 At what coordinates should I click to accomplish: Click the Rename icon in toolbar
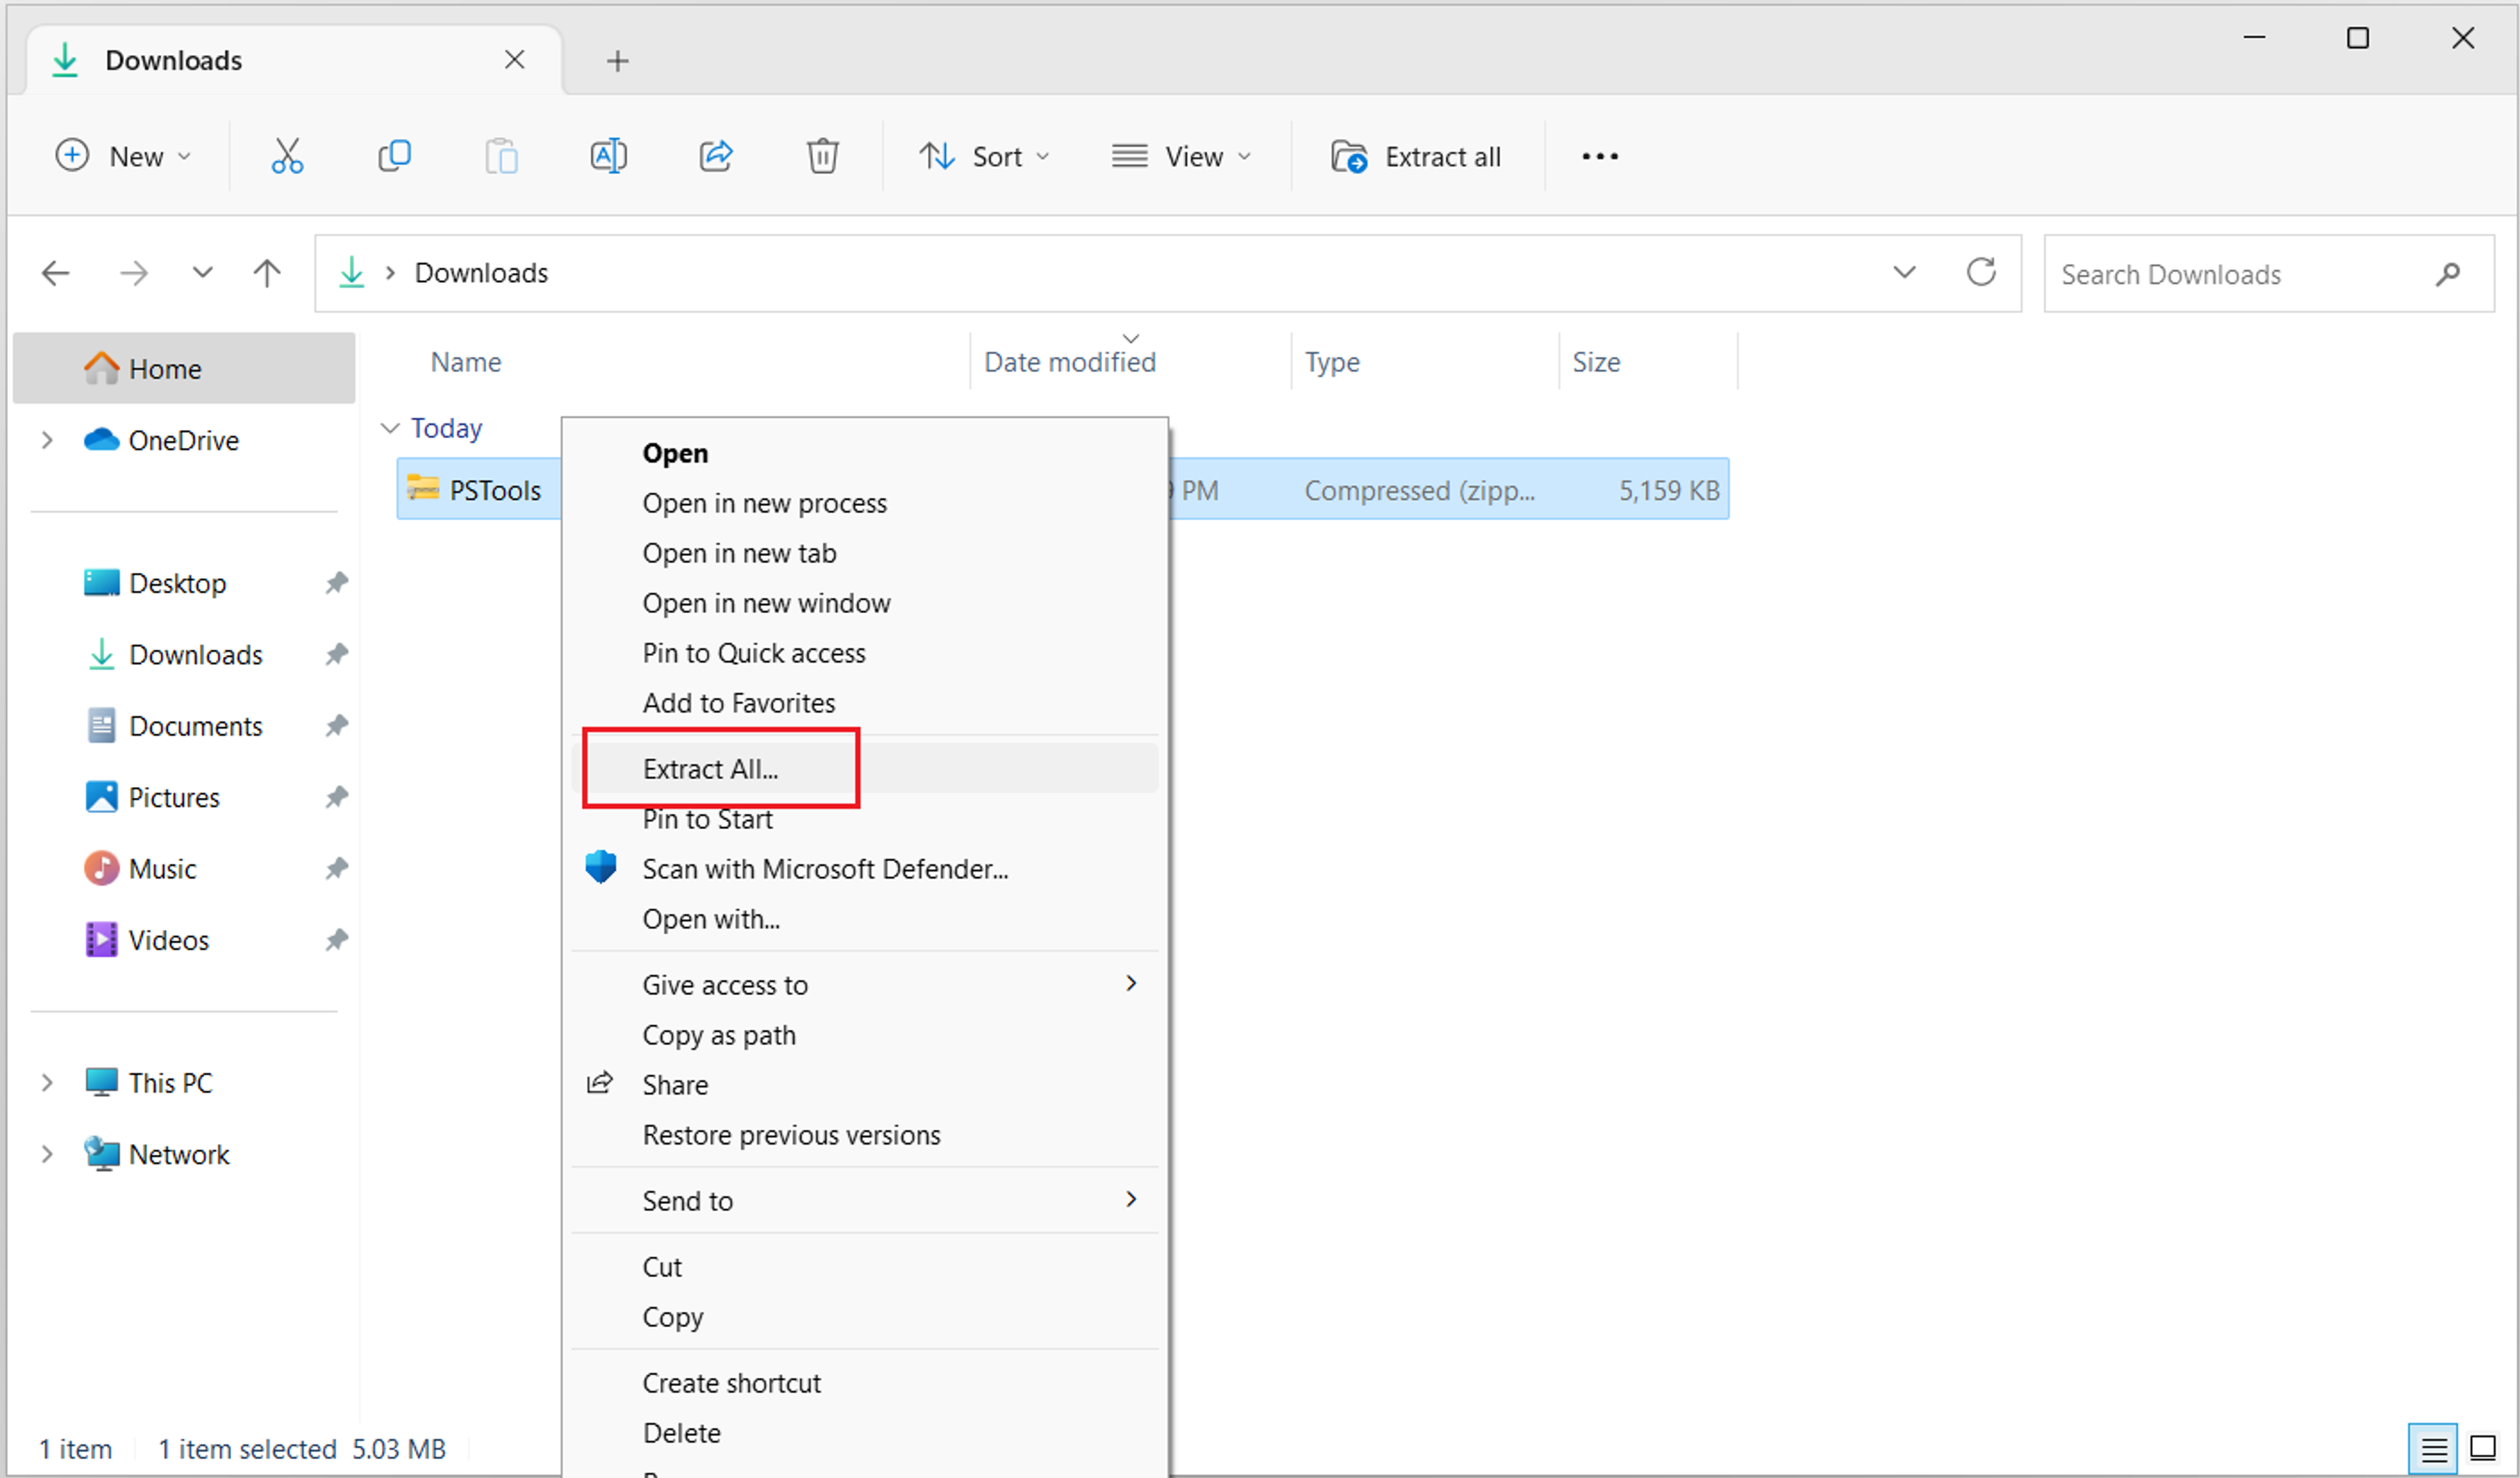click(608, 156)
